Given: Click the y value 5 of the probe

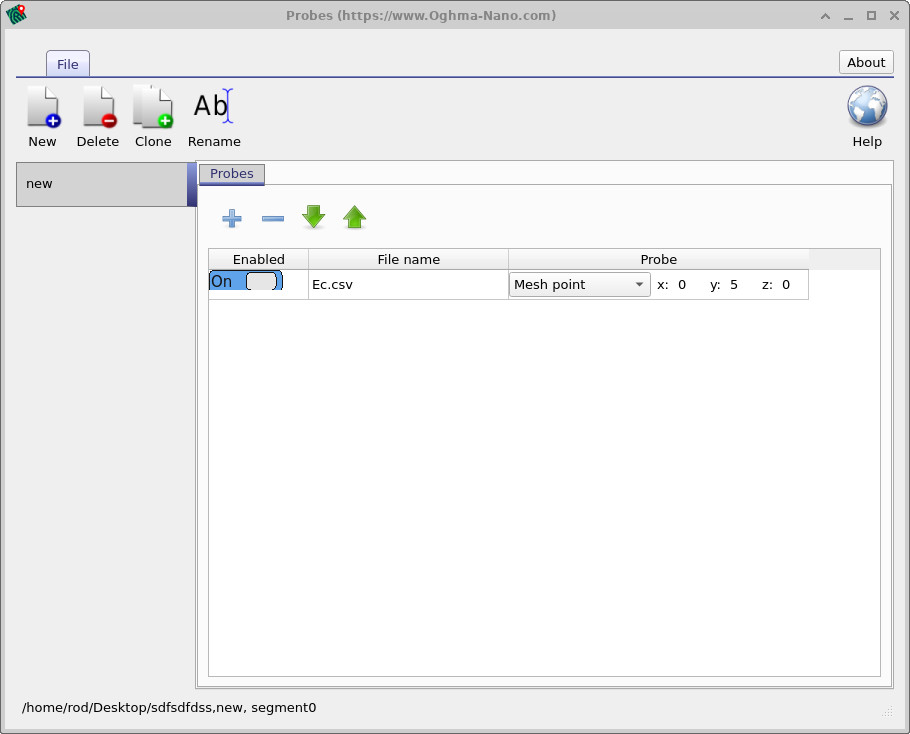Looking at the screenshot, I should [x=734, y=285].
